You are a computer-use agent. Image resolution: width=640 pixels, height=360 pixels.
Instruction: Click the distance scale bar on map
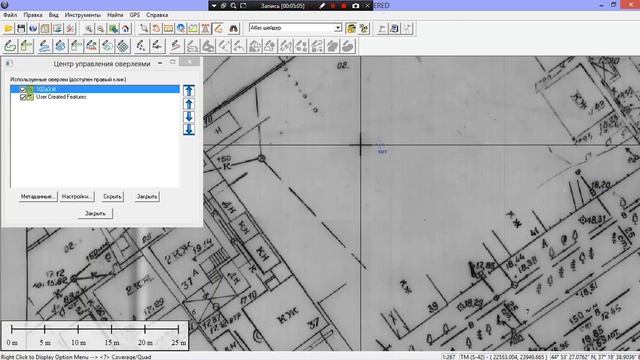[95, 335]
